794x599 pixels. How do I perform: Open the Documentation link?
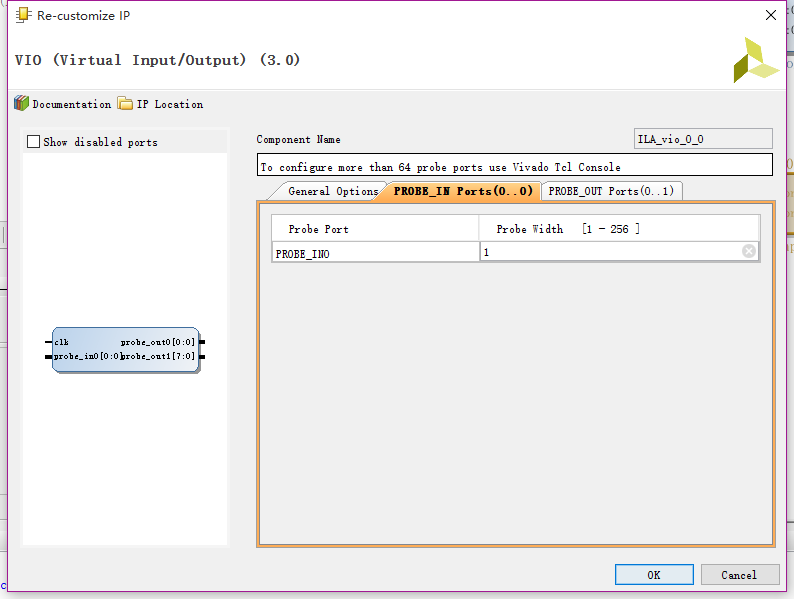pos(71,104)
